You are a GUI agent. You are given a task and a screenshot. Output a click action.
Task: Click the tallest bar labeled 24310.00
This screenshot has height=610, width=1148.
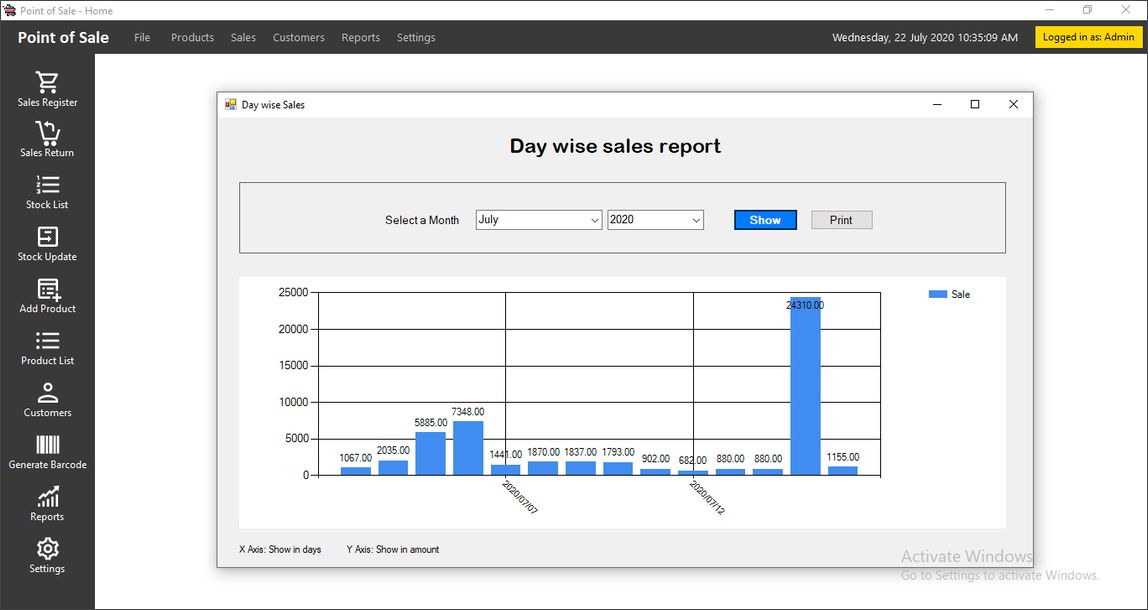tap(805, 387)
